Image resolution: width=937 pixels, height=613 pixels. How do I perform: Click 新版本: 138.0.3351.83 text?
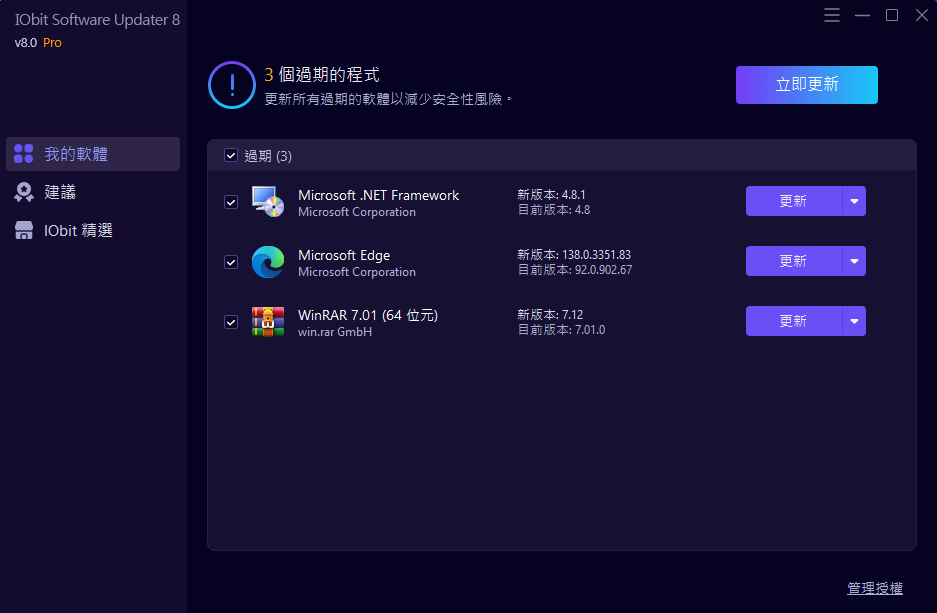(574, 255)
